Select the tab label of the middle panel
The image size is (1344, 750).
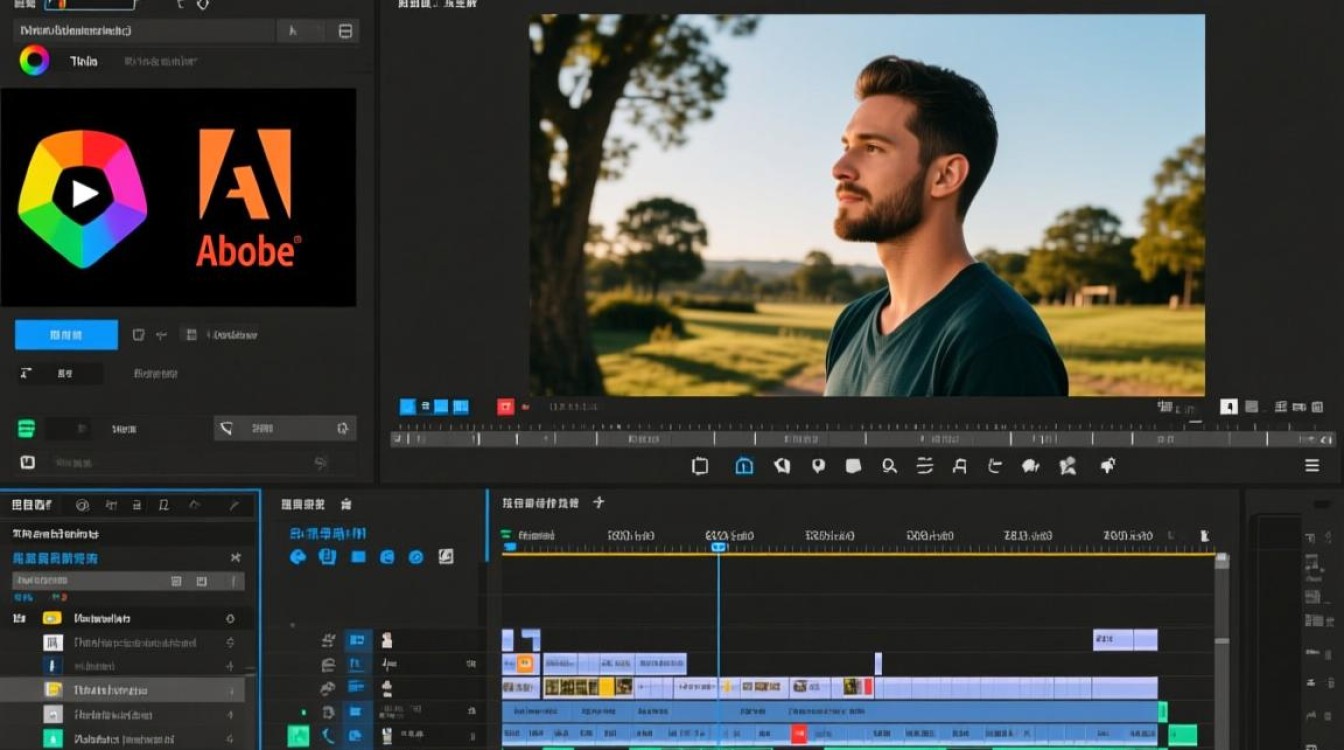tap(303, 505)
